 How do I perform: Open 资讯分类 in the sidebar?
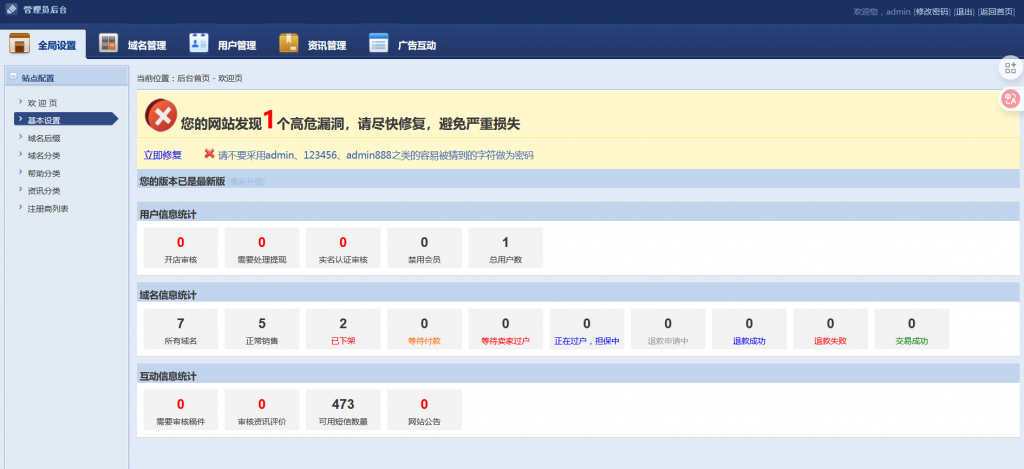point(44,191)
